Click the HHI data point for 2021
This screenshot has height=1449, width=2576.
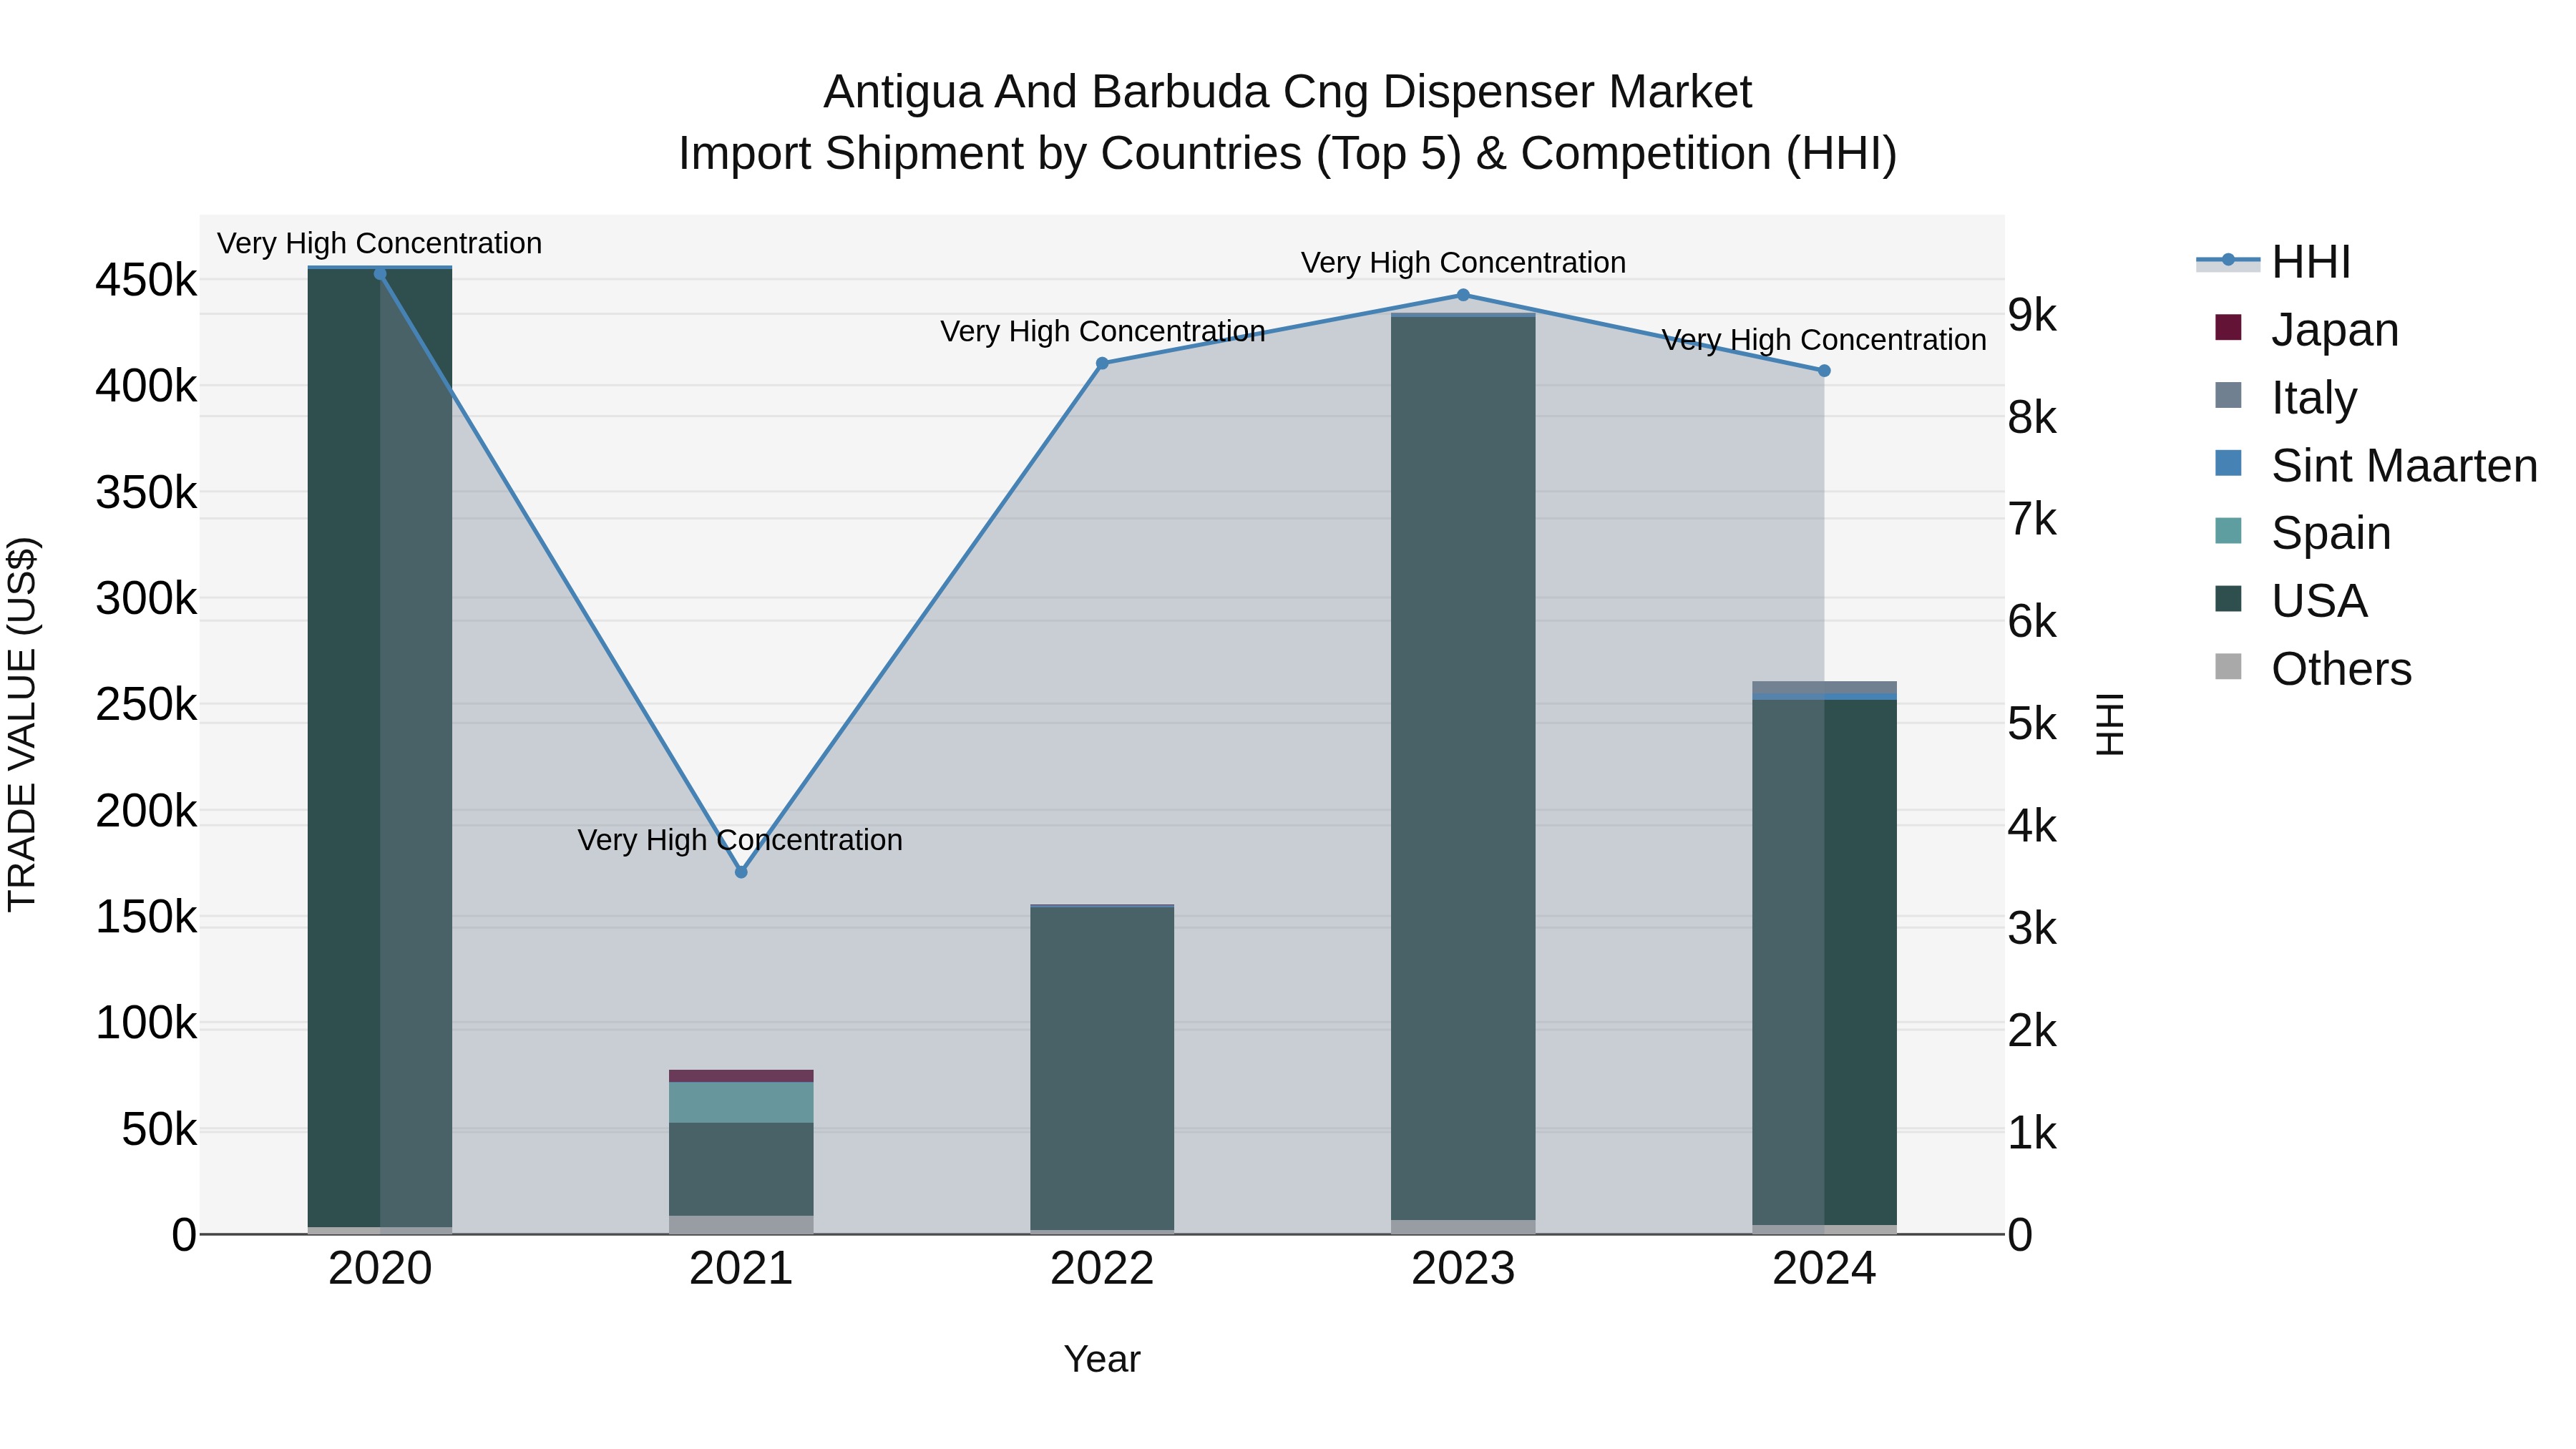(x=741, y=872)
